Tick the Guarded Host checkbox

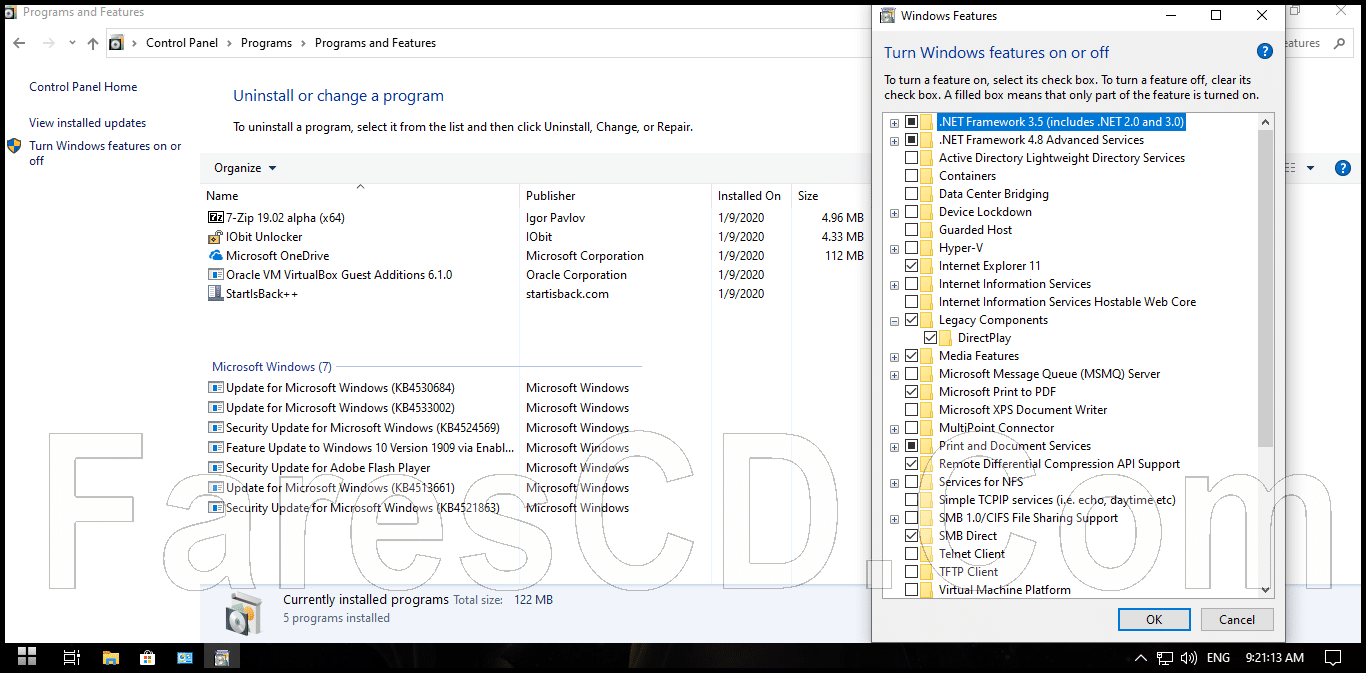[911, 230]
